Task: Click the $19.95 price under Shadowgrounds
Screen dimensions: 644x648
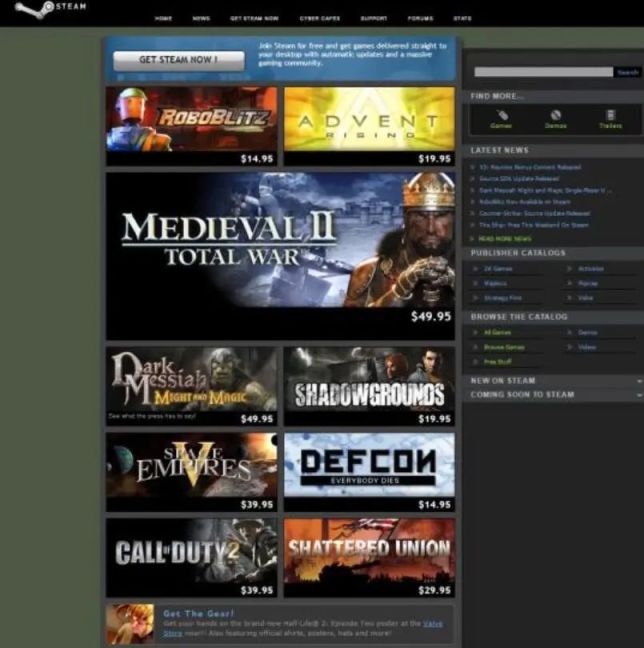Action: coord(434,419)
